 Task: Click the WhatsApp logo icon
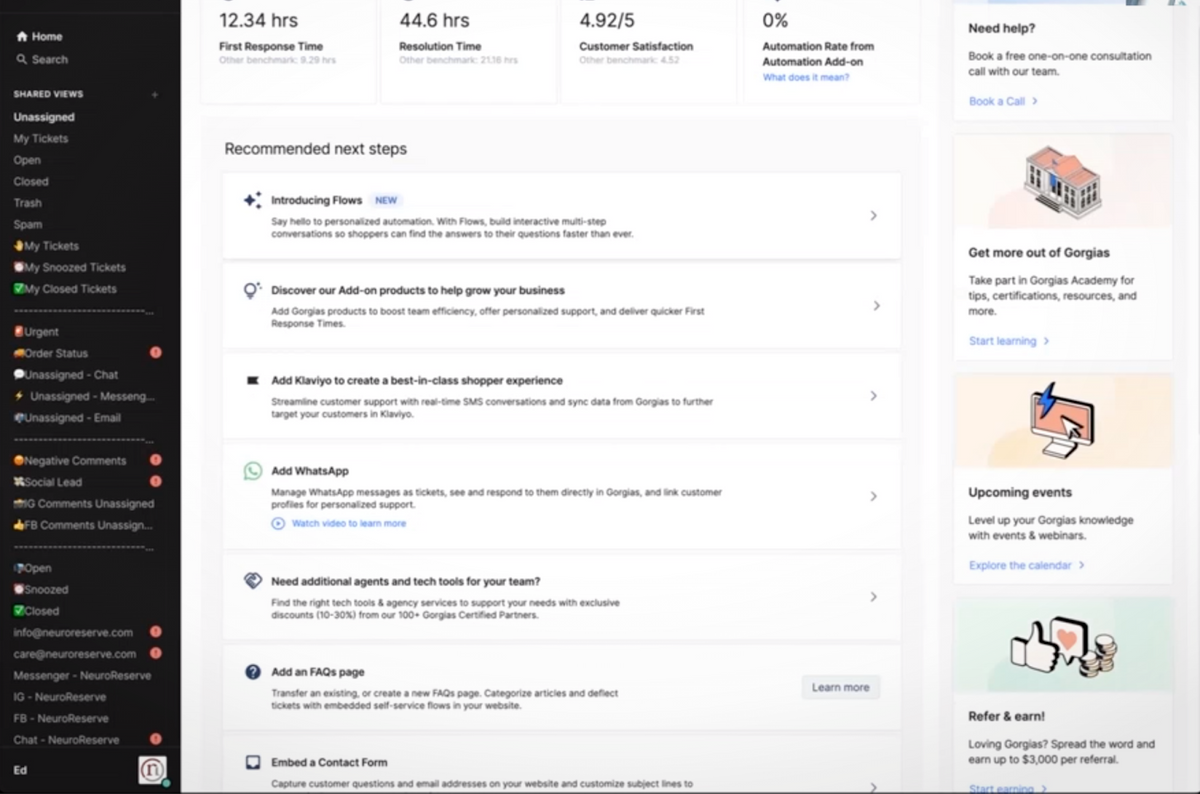point(252,471)
